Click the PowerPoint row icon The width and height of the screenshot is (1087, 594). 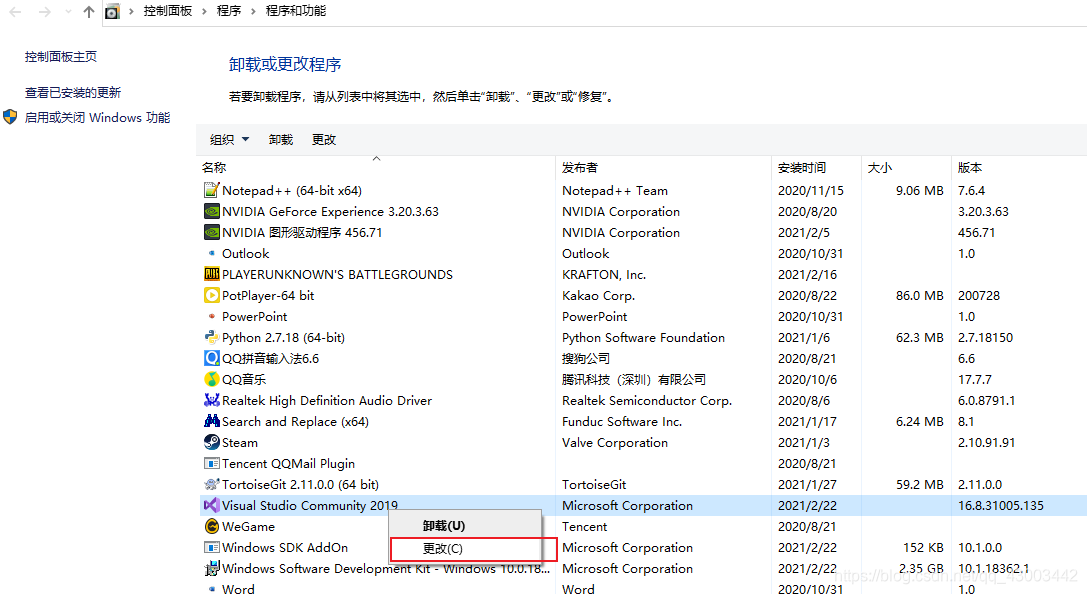tap(211, 316)
